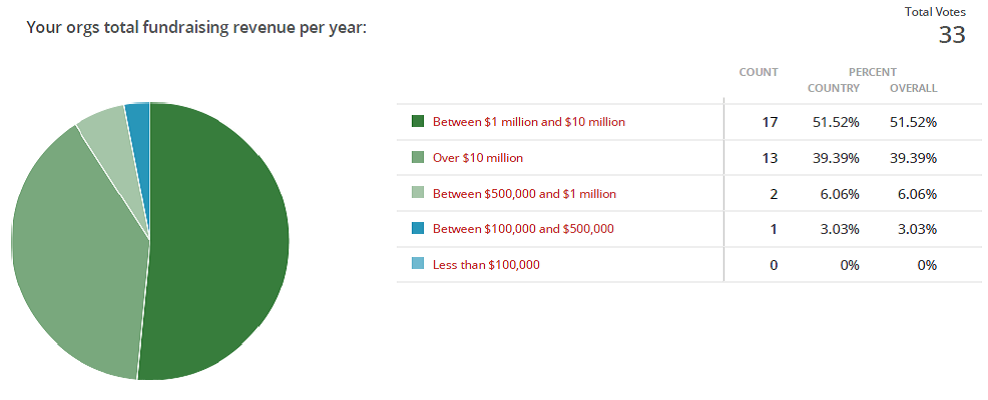This screenshot has height=400, width=988.
Task: Open 'Between $500,000 and $1 million' row label
Action: [524, 193]
